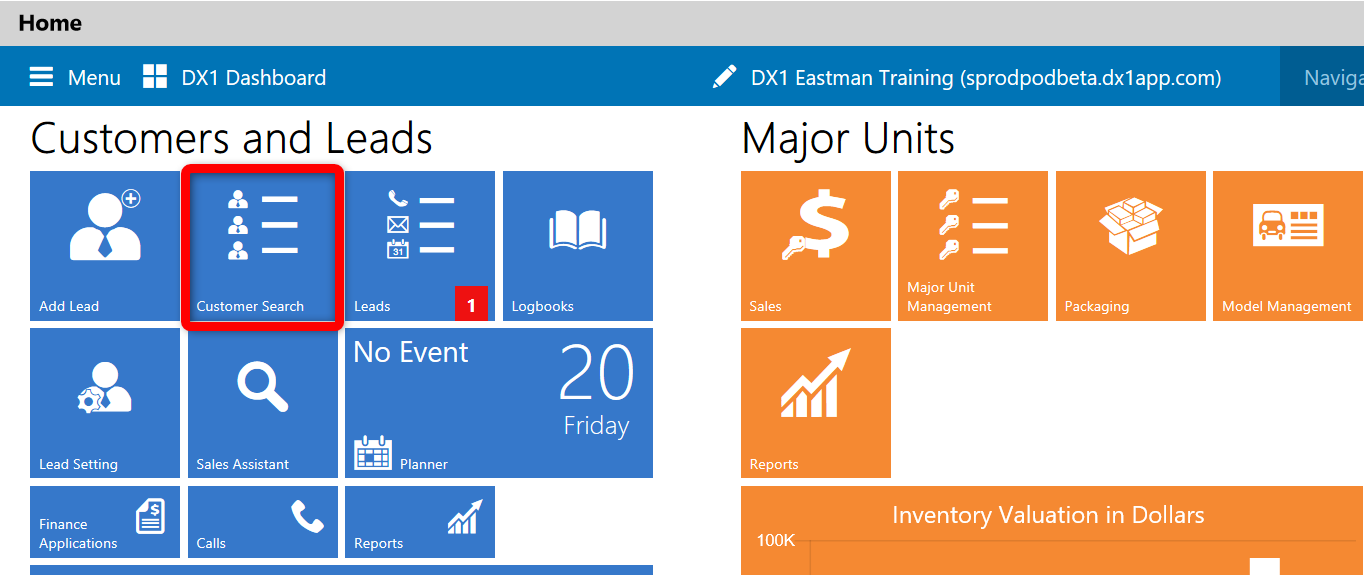Open the Planner calendar tile
The image size is (1364, 575).
coord(499,403)
